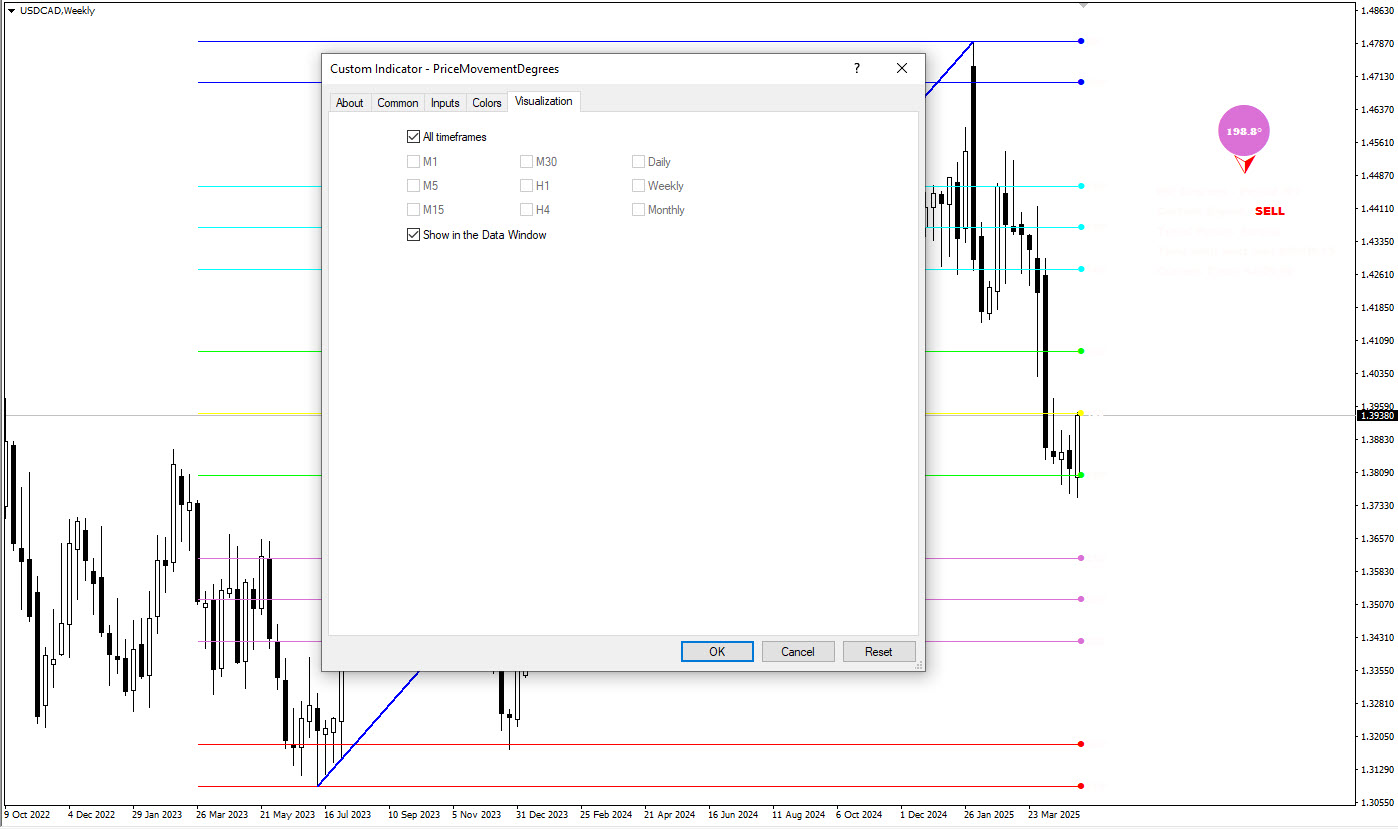Select the second blue dot near 1.4713
This screenshot has width=1398, height=829.
tap(1081, 82)
